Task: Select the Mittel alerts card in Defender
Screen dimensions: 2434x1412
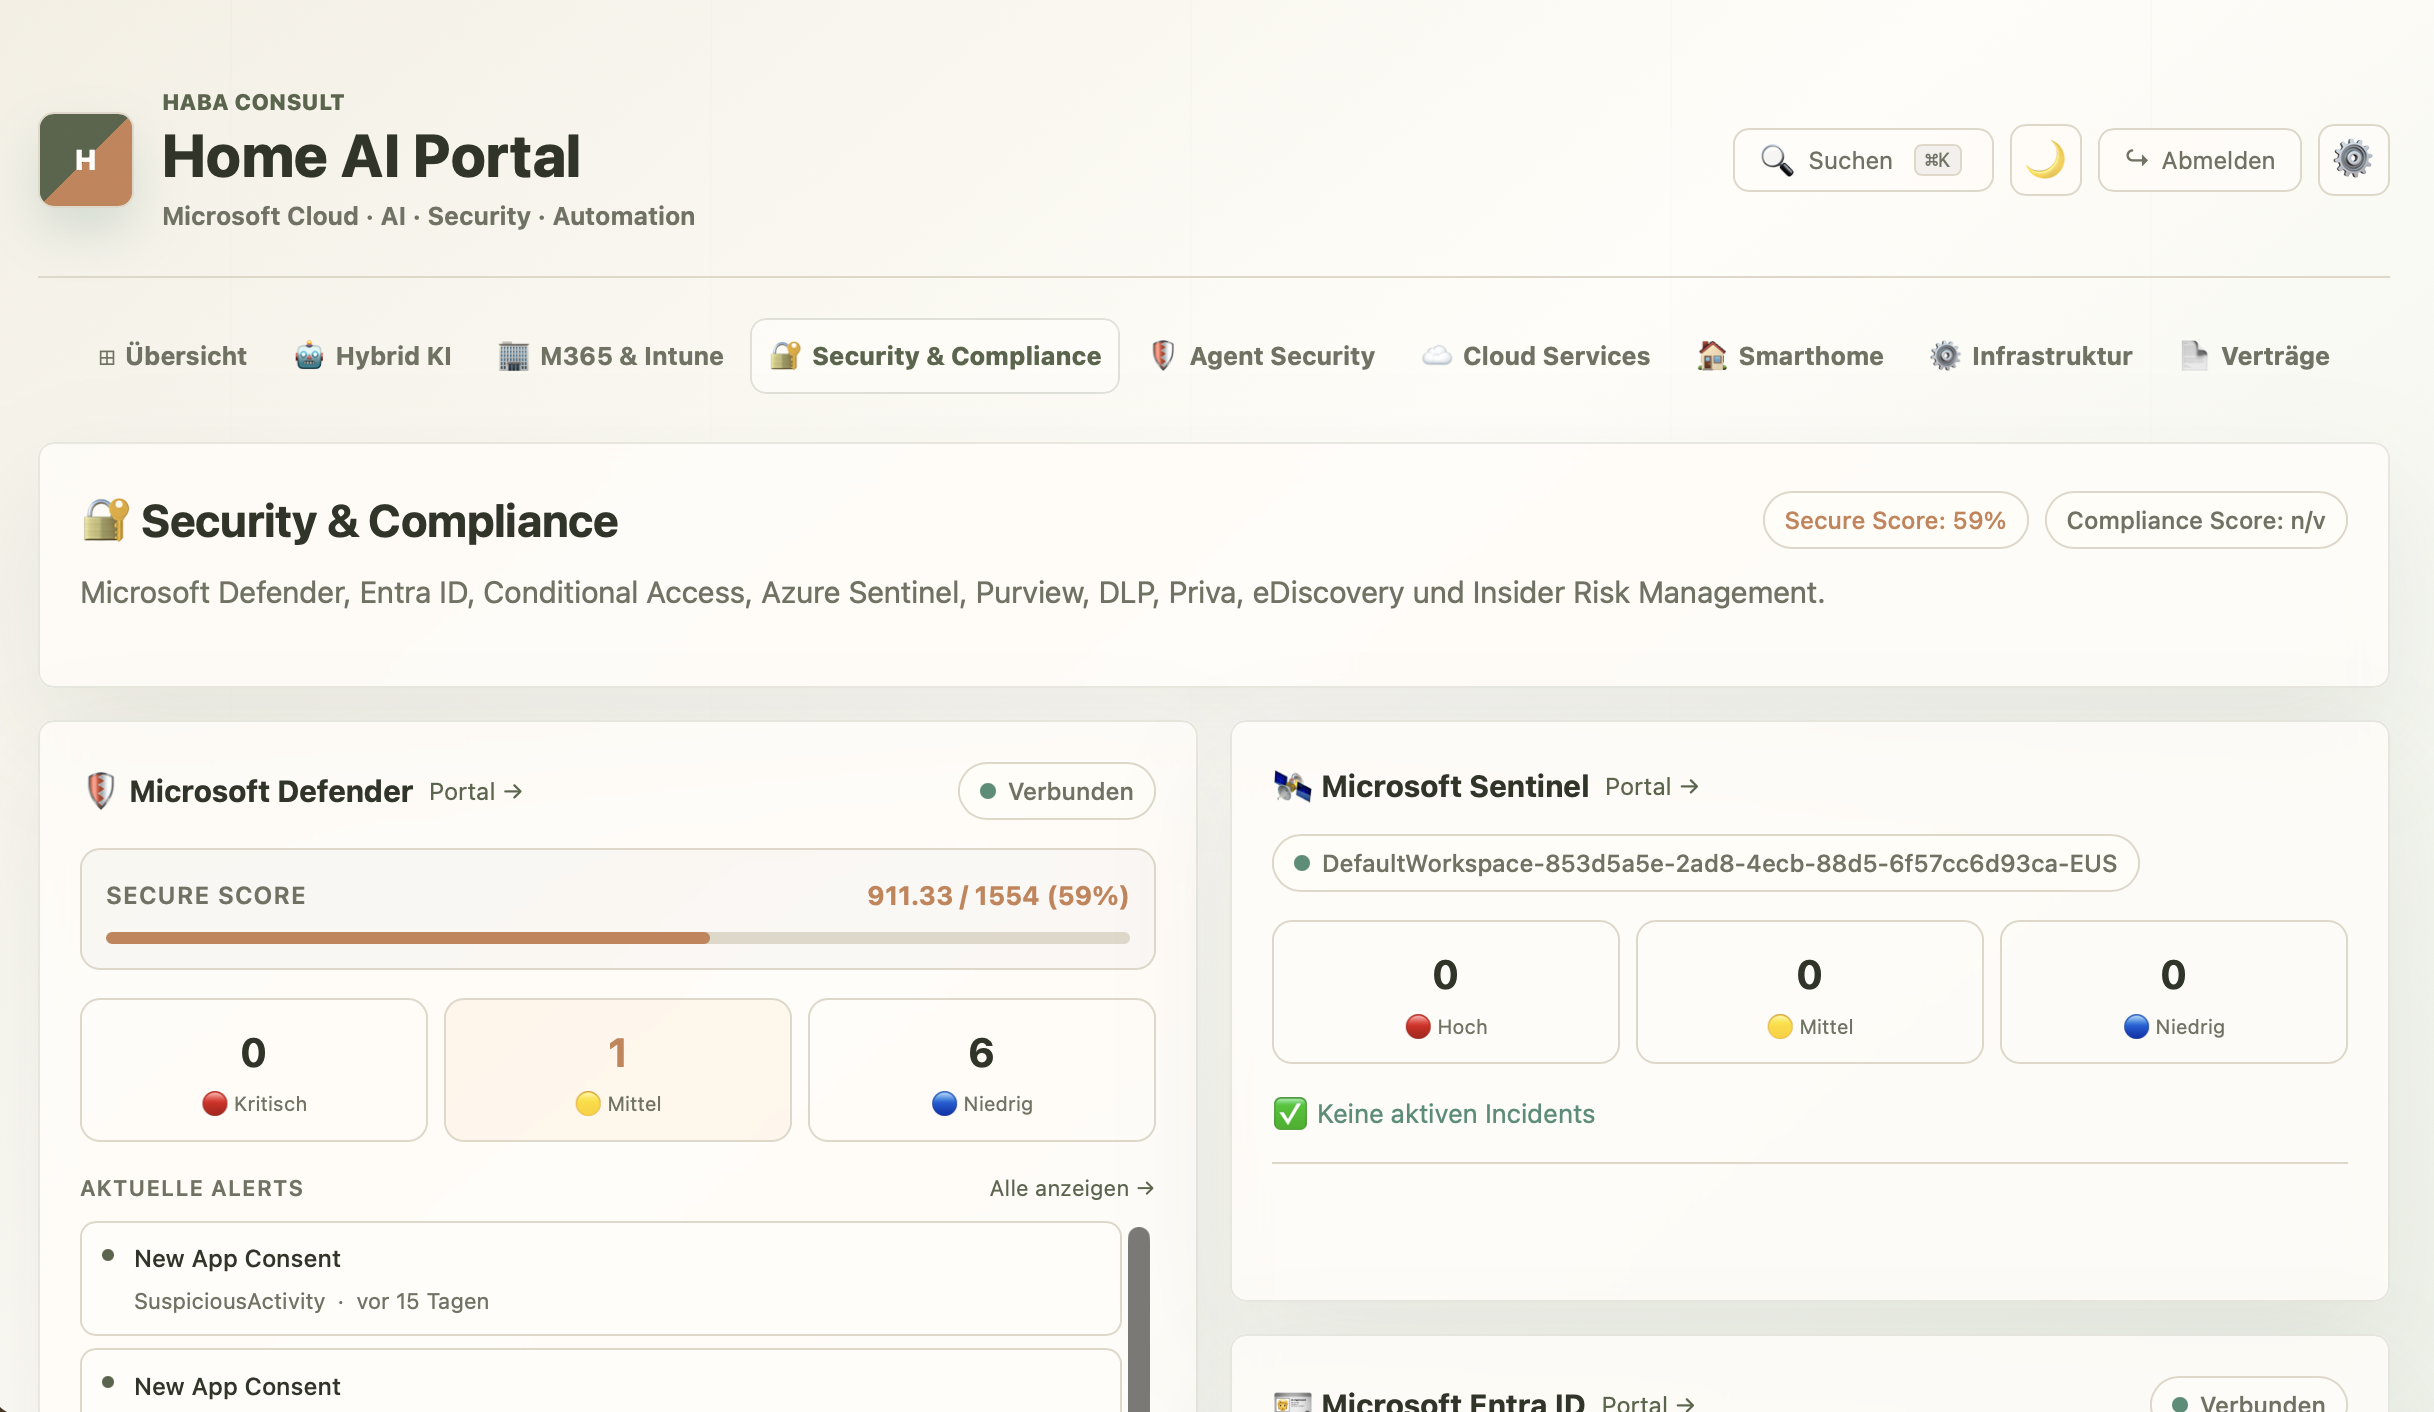Action: [x=618, y=1070]
